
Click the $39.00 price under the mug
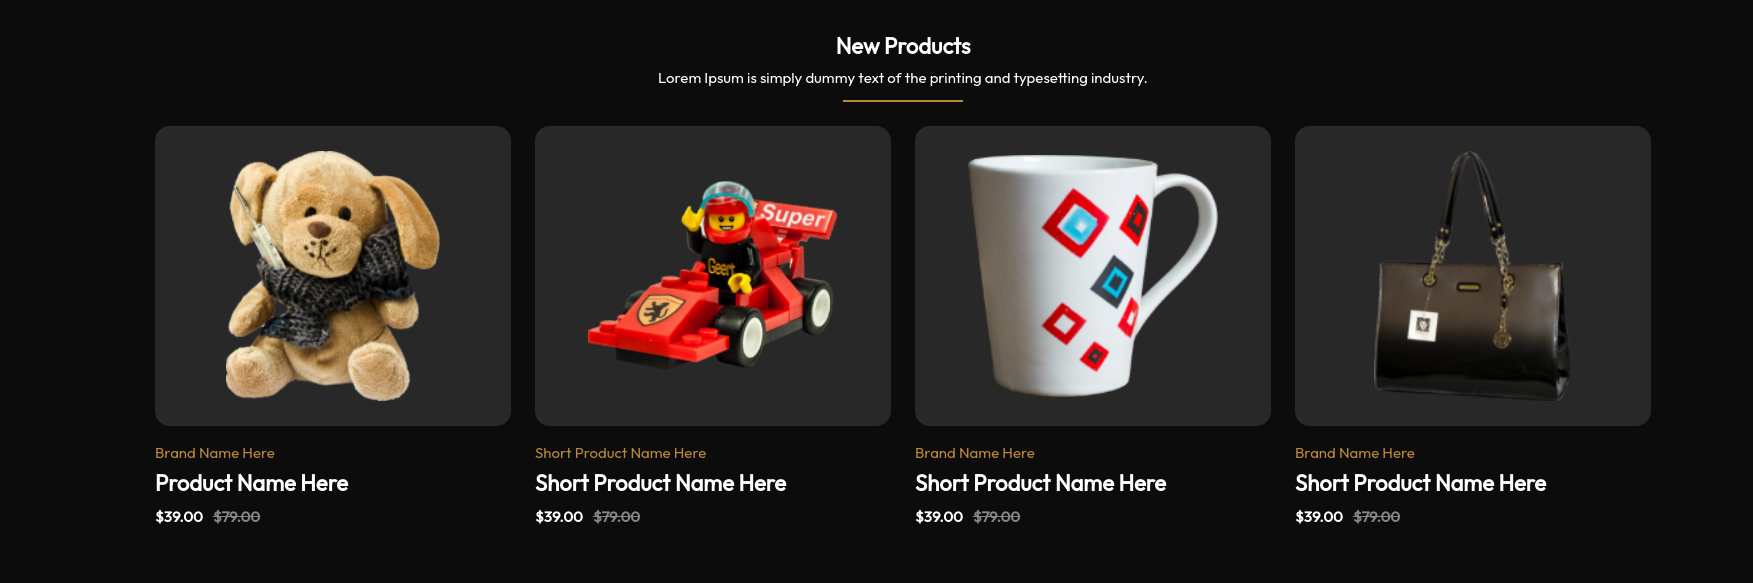[x=939, y=517]
